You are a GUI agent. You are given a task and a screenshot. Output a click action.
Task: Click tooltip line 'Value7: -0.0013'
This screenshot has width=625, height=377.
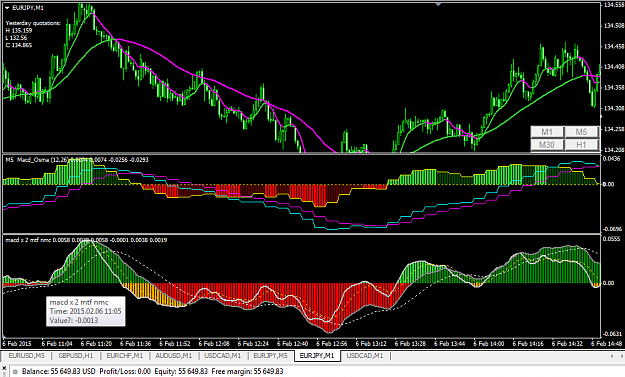[74, 320]
